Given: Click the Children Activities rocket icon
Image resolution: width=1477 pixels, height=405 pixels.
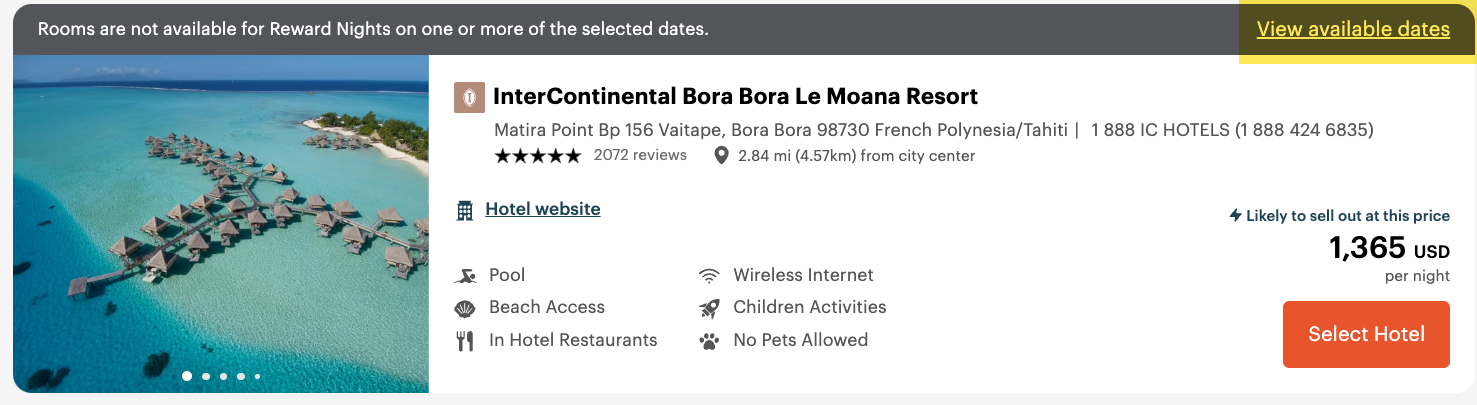Looking at the screenshot, I should (x=709, y=308).
